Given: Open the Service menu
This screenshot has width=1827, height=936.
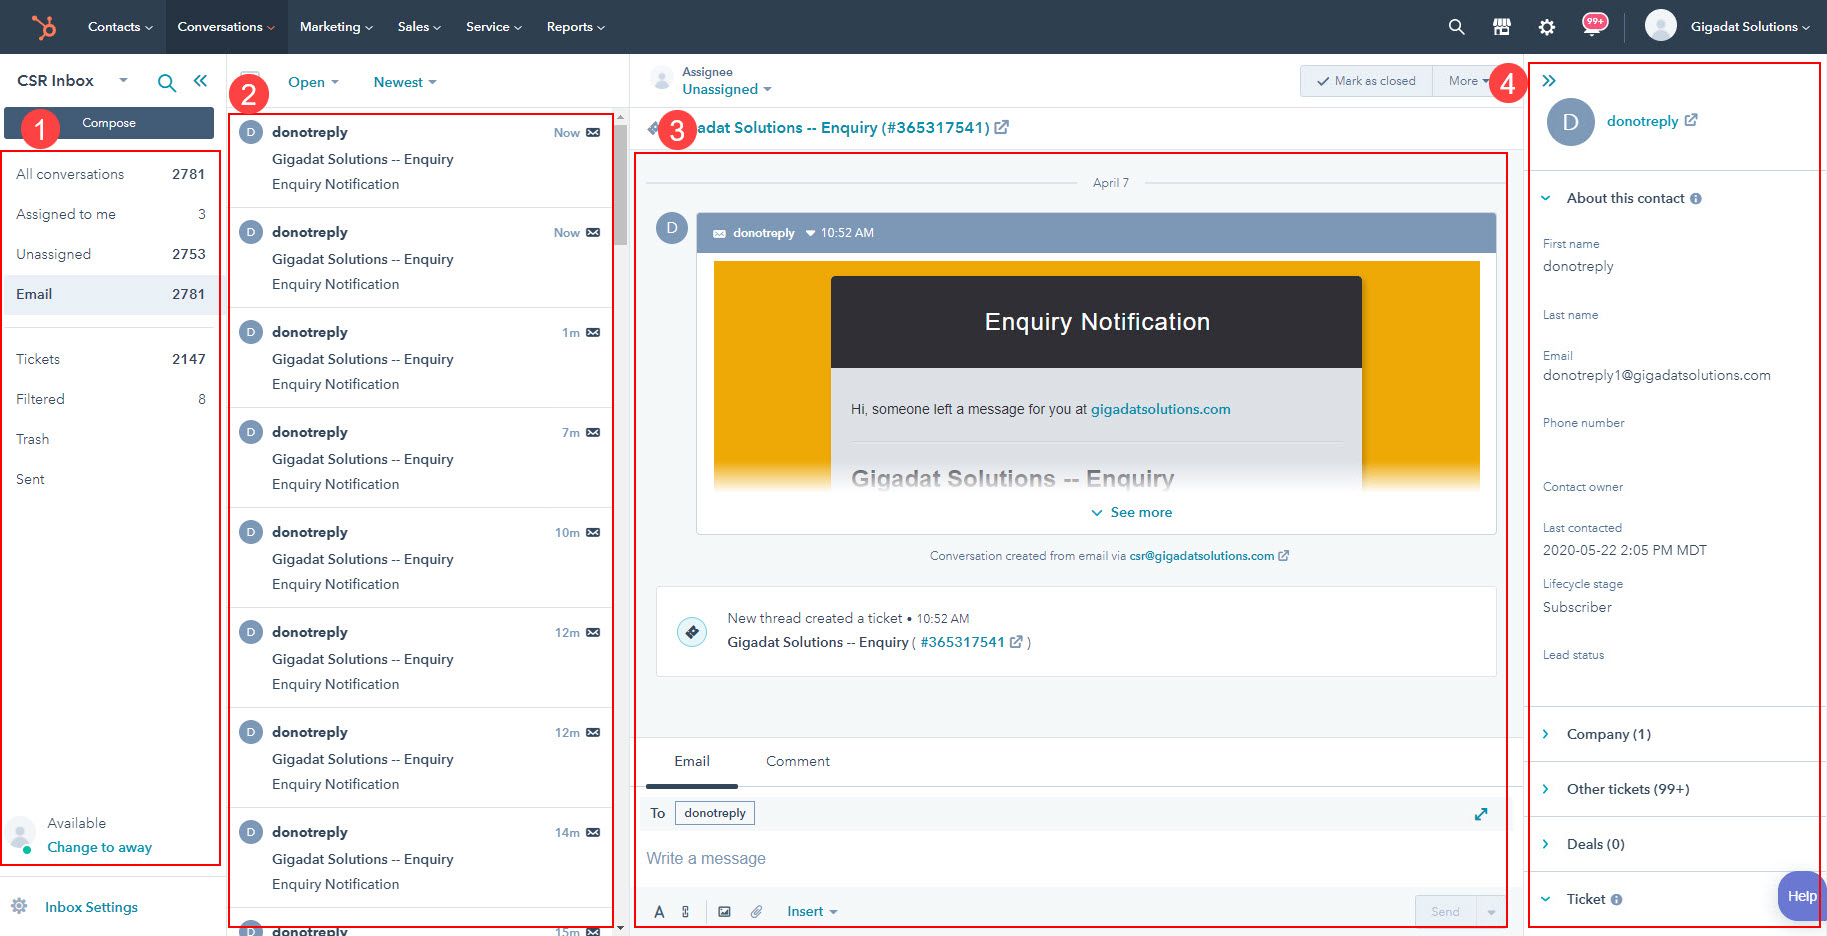Looking at the screenshot, I should tap(494, 27).
